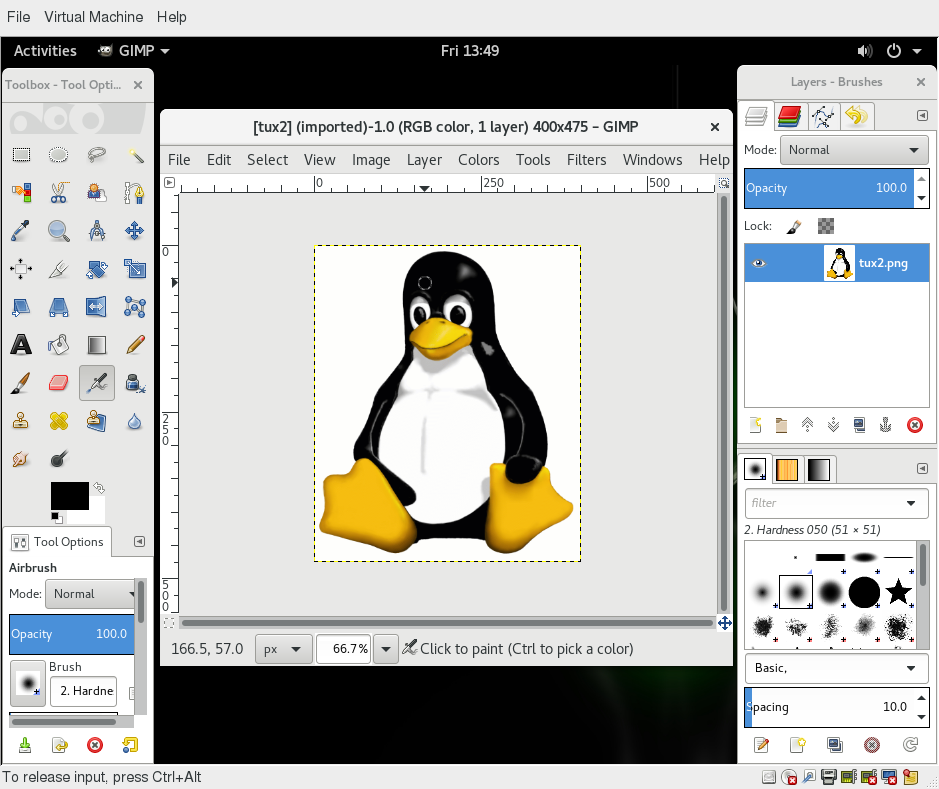The height and width of the screenshot is (789, 939).
Task: Select the Rectangle Select tool
Action: click(21, 155)
